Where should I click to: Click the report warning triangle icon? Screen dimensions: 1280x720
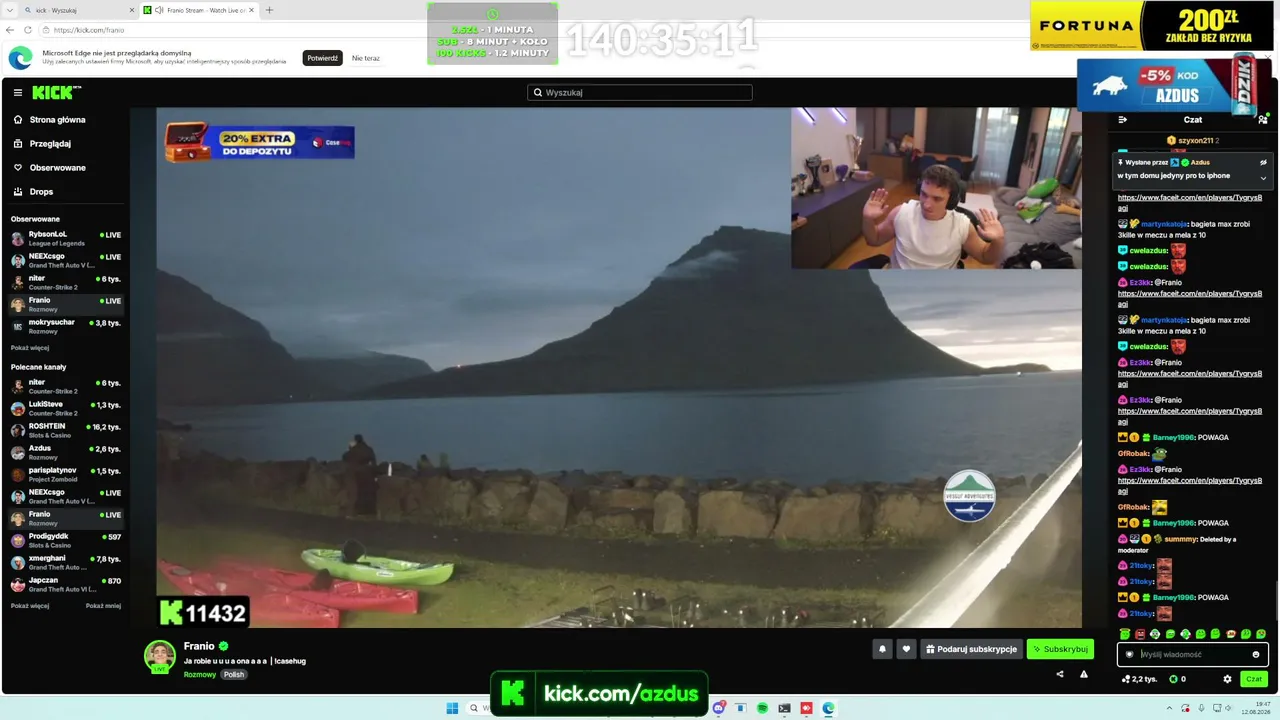pyautogui.click(x=1083, y=674)
